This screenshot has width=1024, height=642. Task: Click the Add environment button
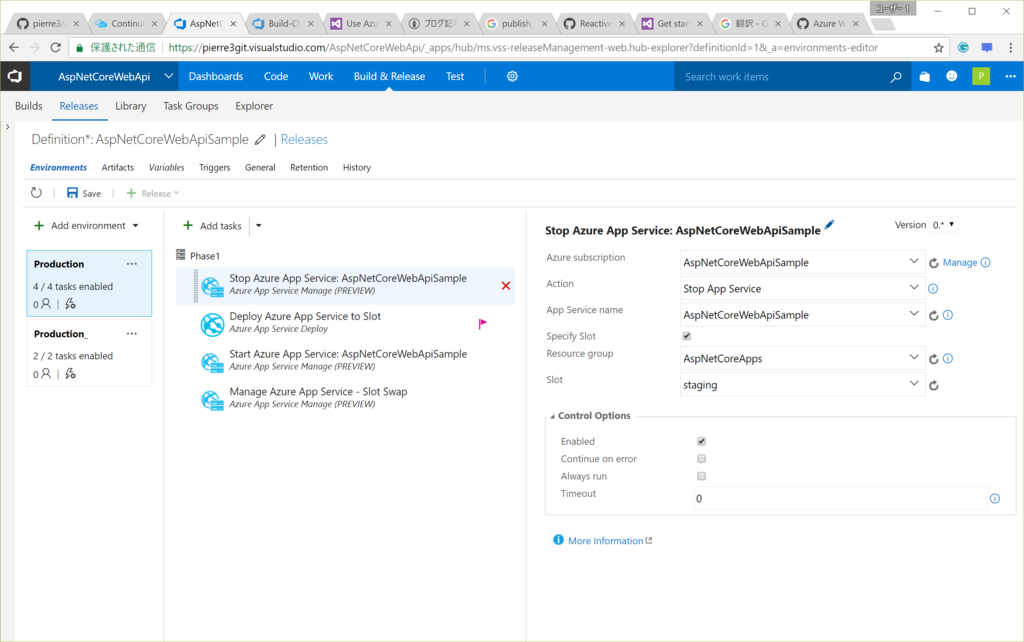pyautogui.click(x=80, y=226)
